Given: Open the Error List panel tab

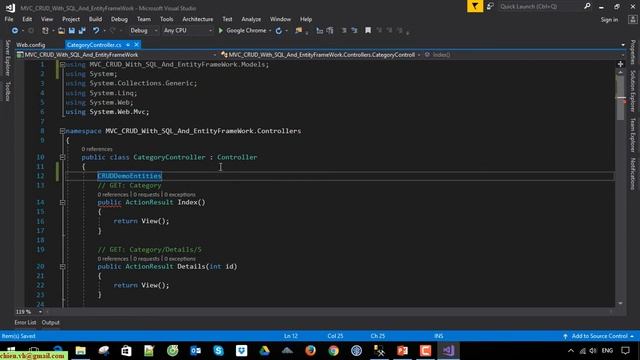Looking at the screenshot, I should [25, 322].
